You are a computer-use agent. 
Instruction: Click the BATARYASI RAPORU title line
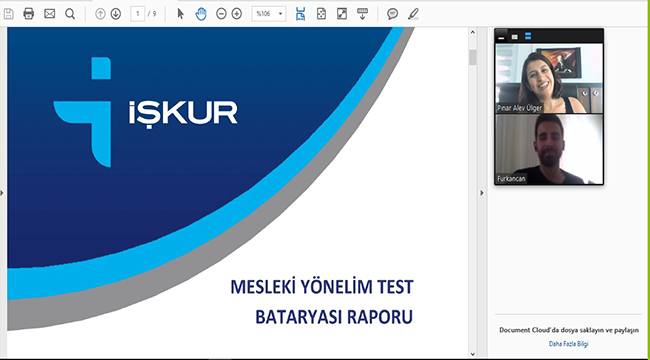point(334,317)
